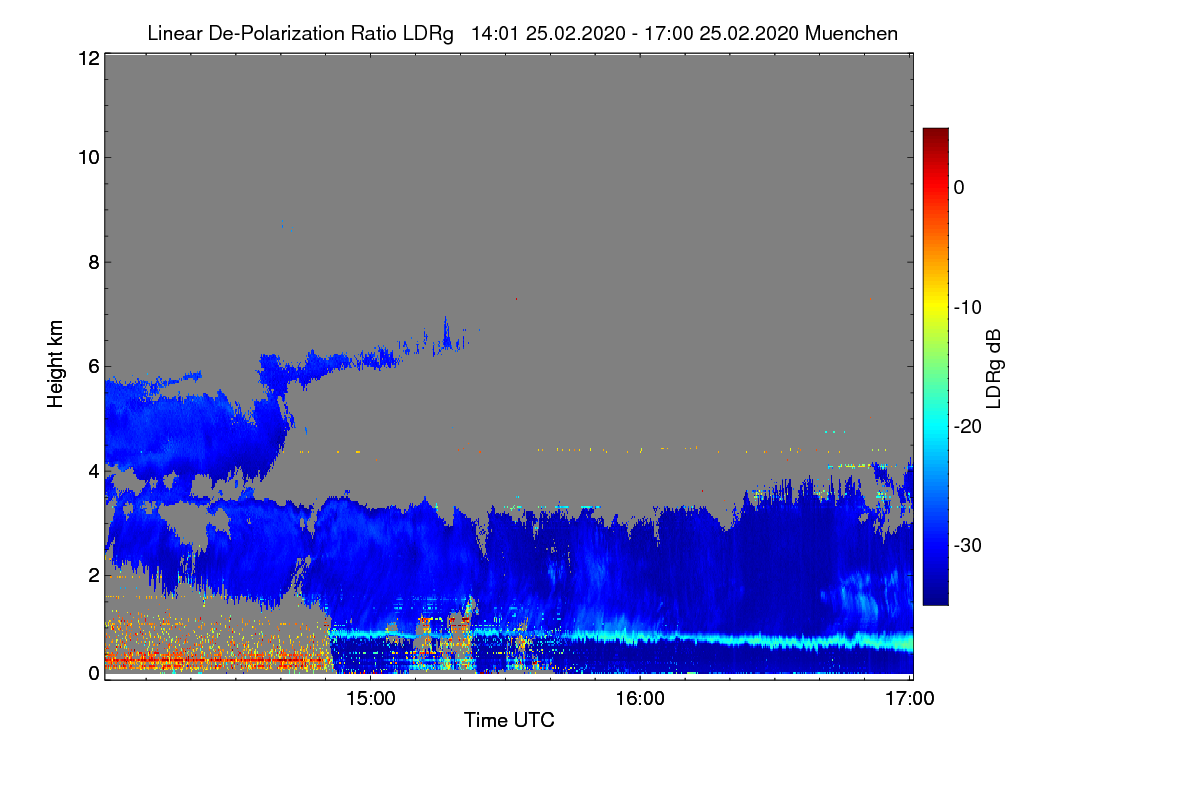Click the "10" height tick label
This screenshot has height=800, width=1200.
pyautogui.click(x=87, y=157)
